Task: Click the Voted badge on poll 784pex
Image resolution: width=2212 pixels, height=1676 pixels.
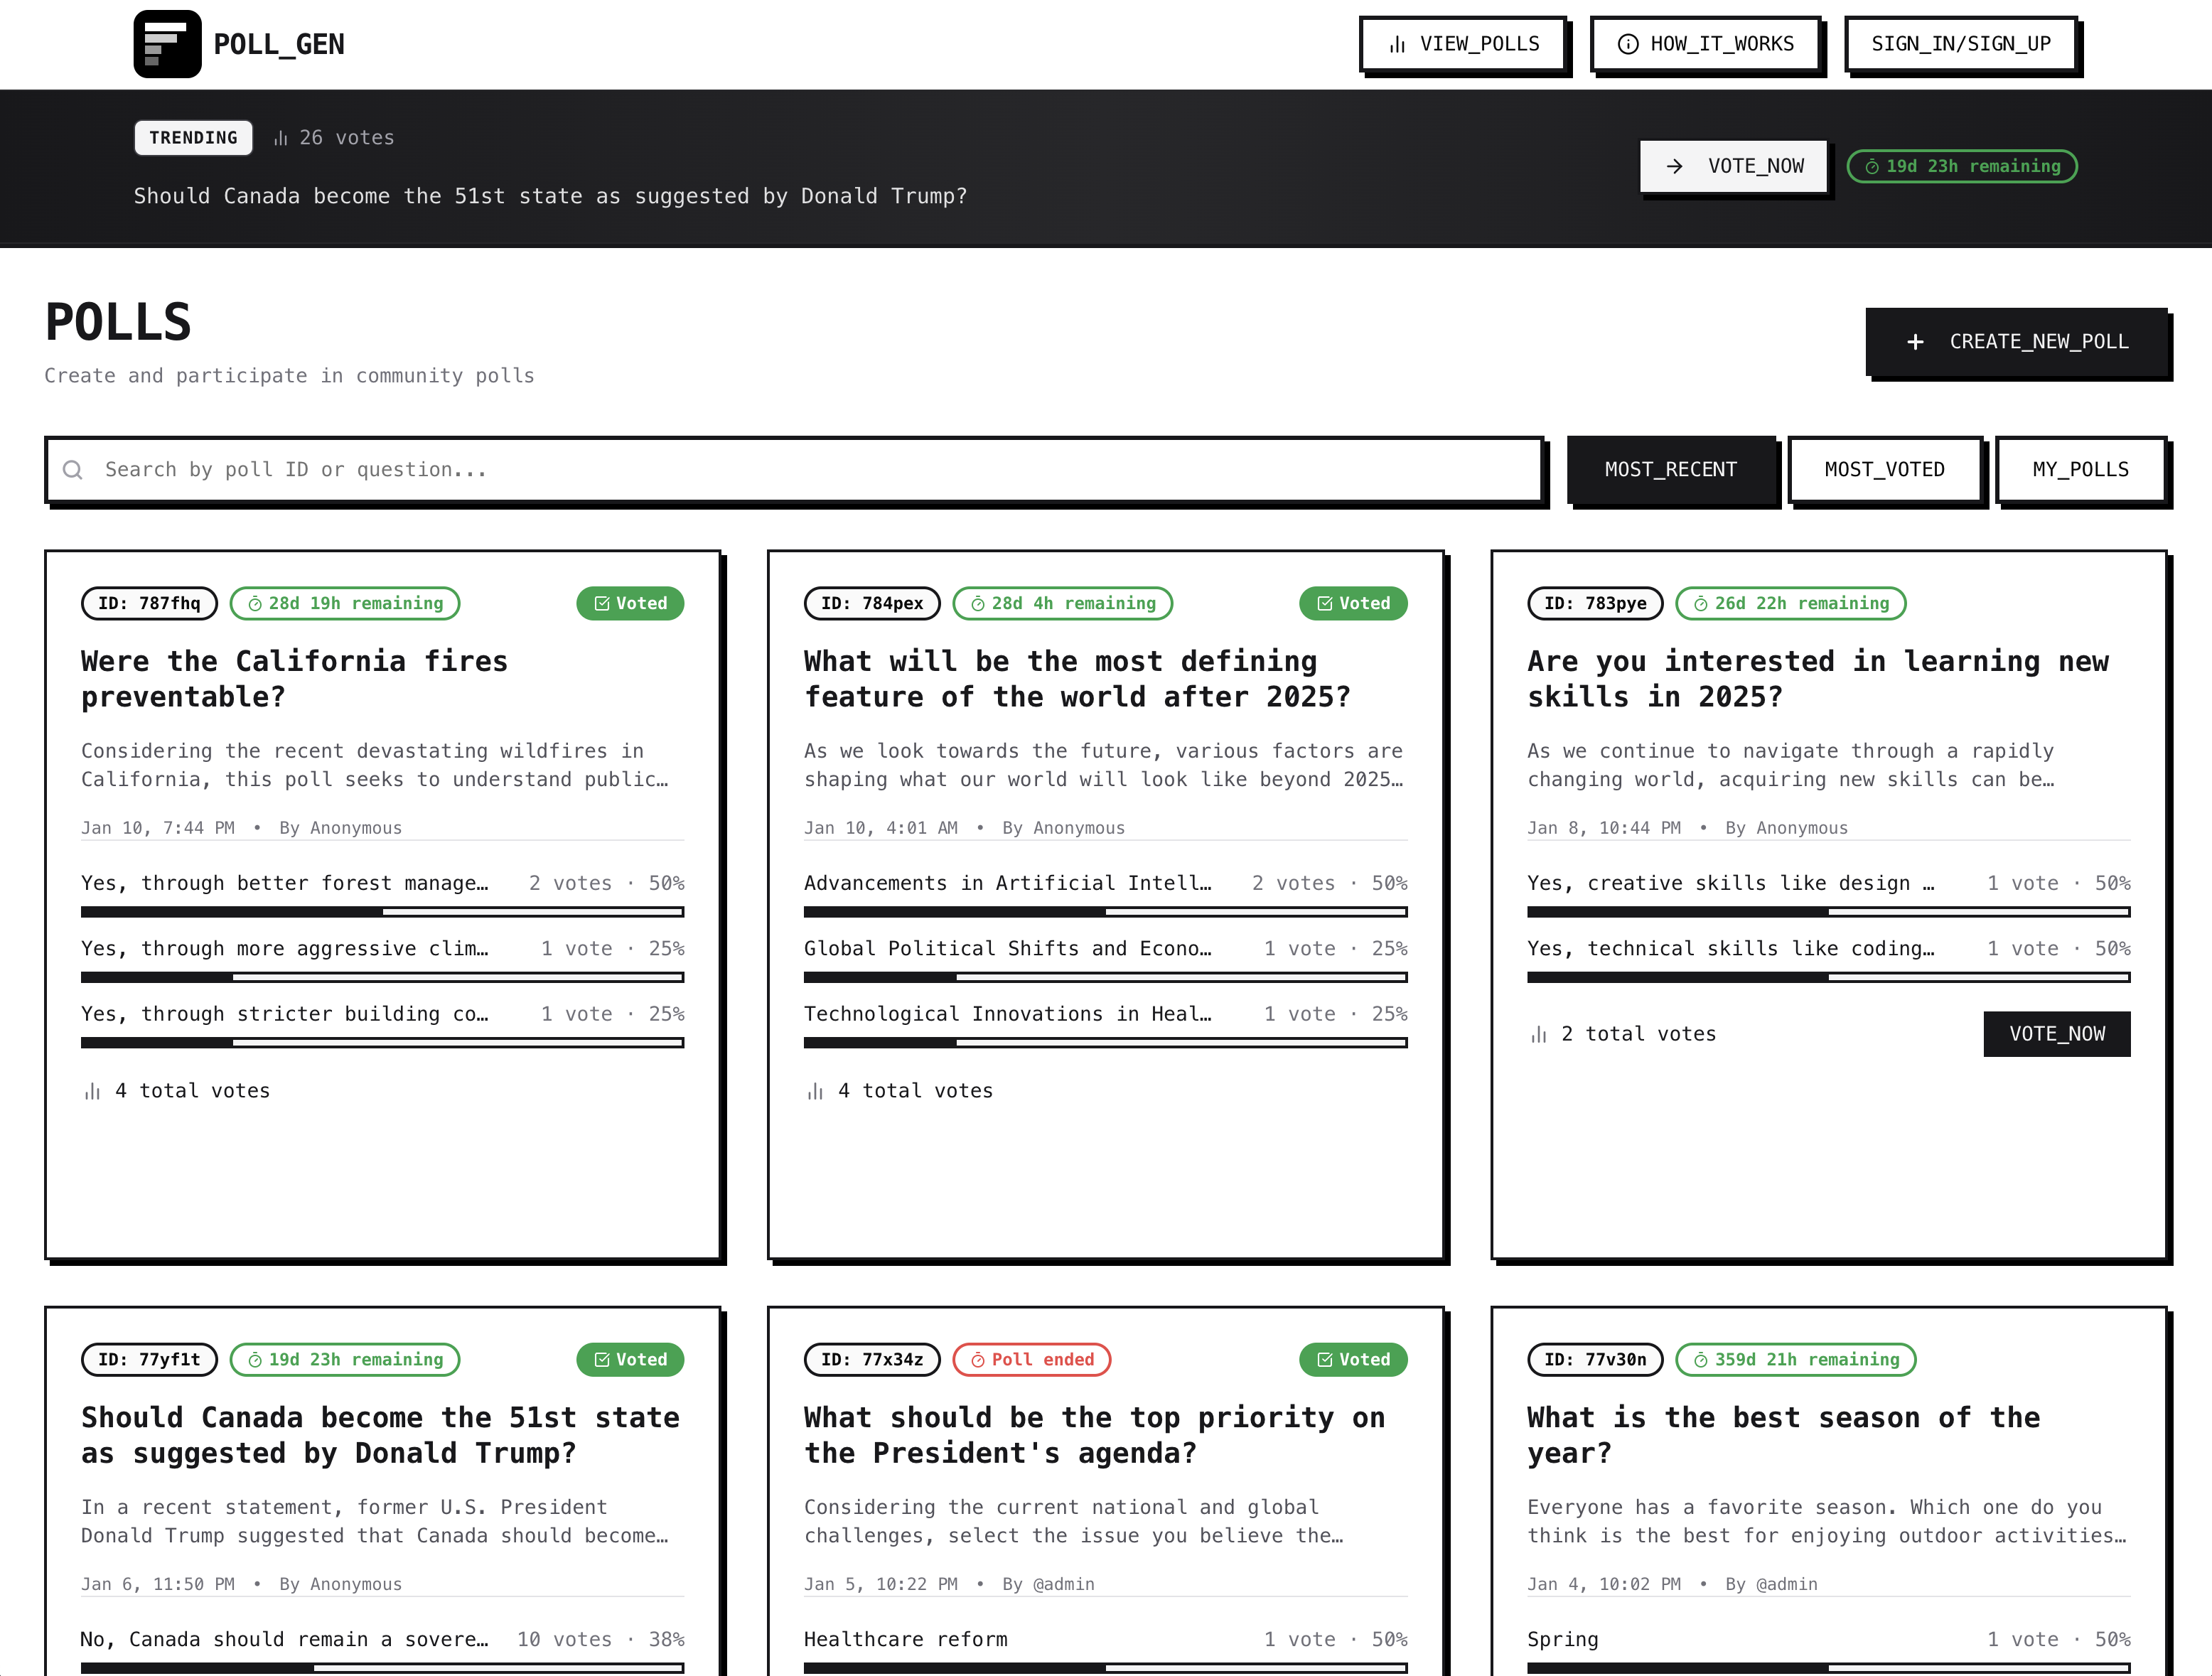Action: click(1353, 603)
